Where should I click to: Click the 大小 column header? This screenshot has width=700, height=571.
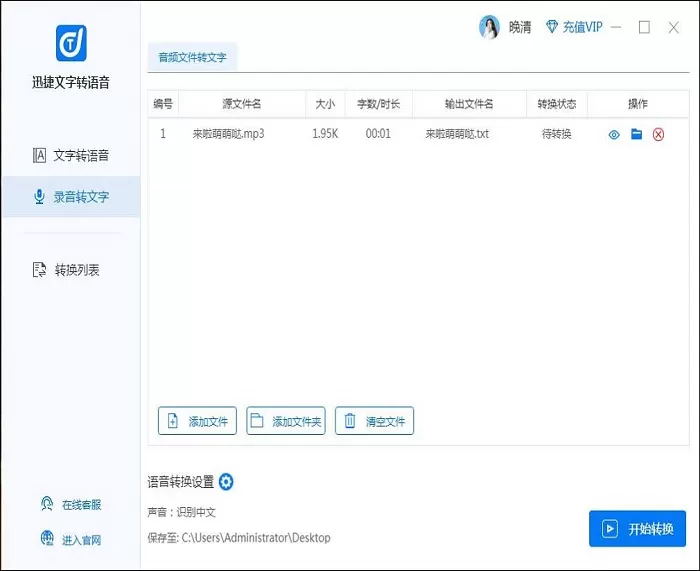pyautogui.click(x=325, y=104)
